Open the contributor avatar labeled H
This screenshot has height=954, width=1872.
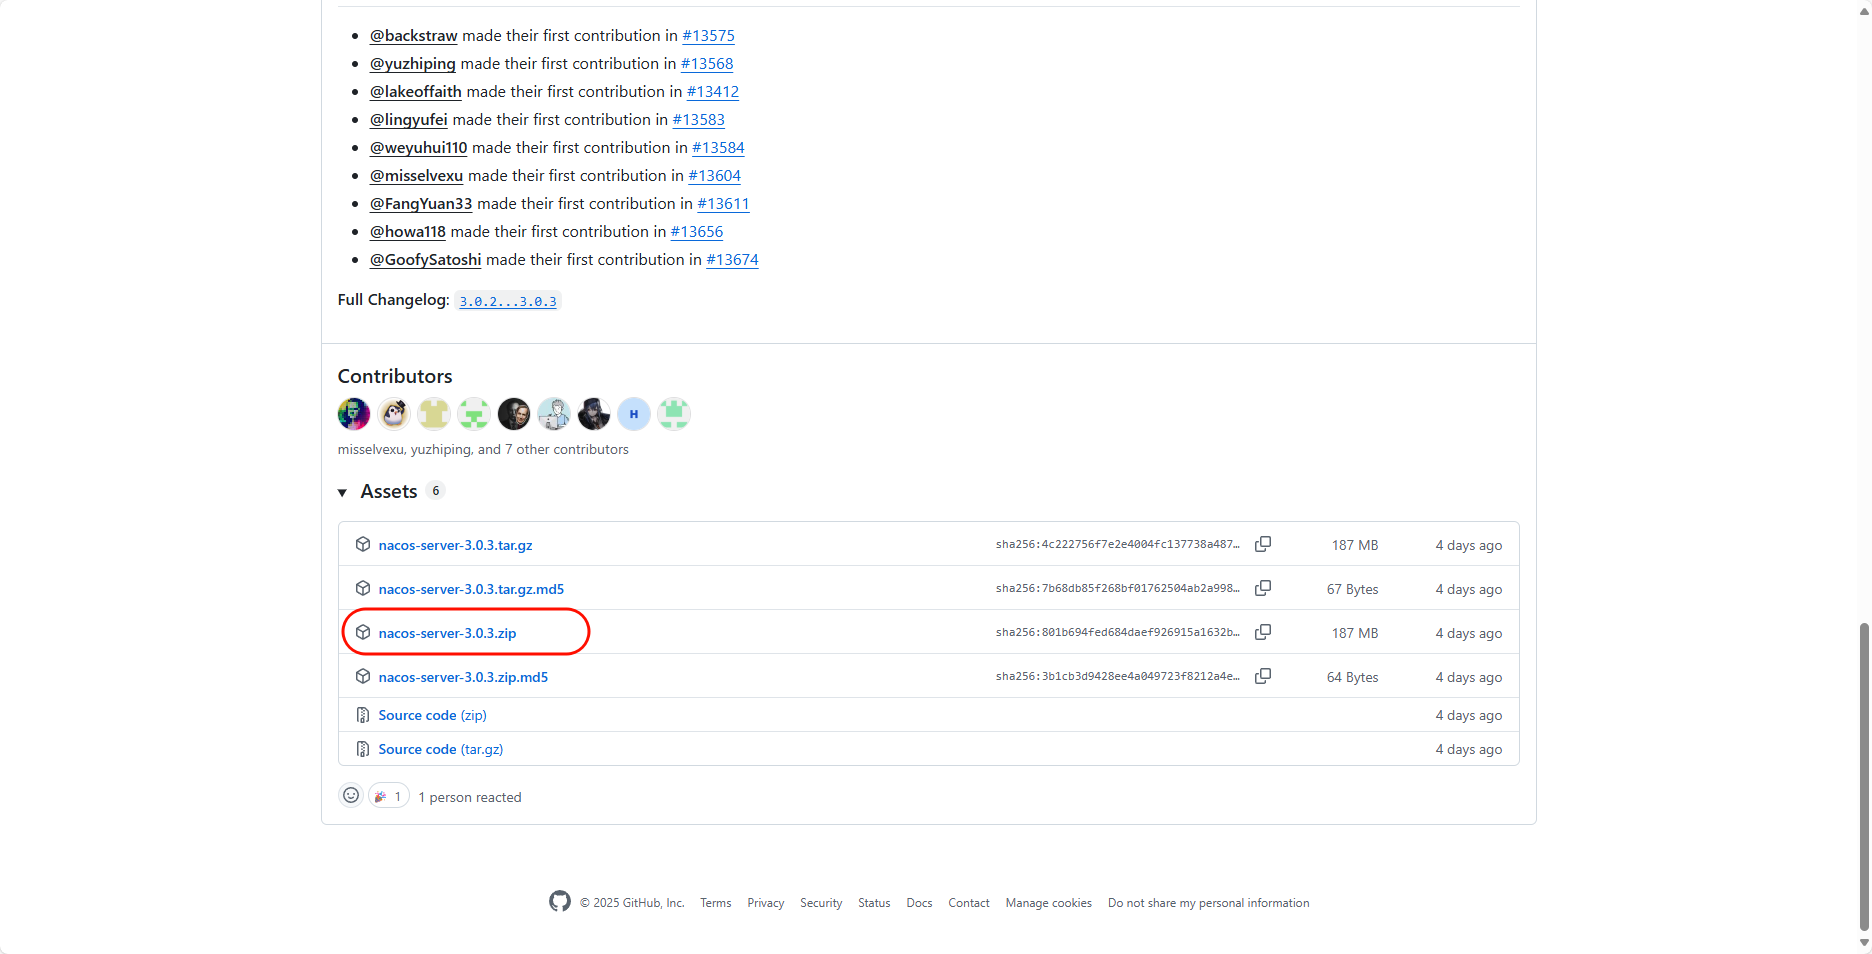click(x=633, y=413)
